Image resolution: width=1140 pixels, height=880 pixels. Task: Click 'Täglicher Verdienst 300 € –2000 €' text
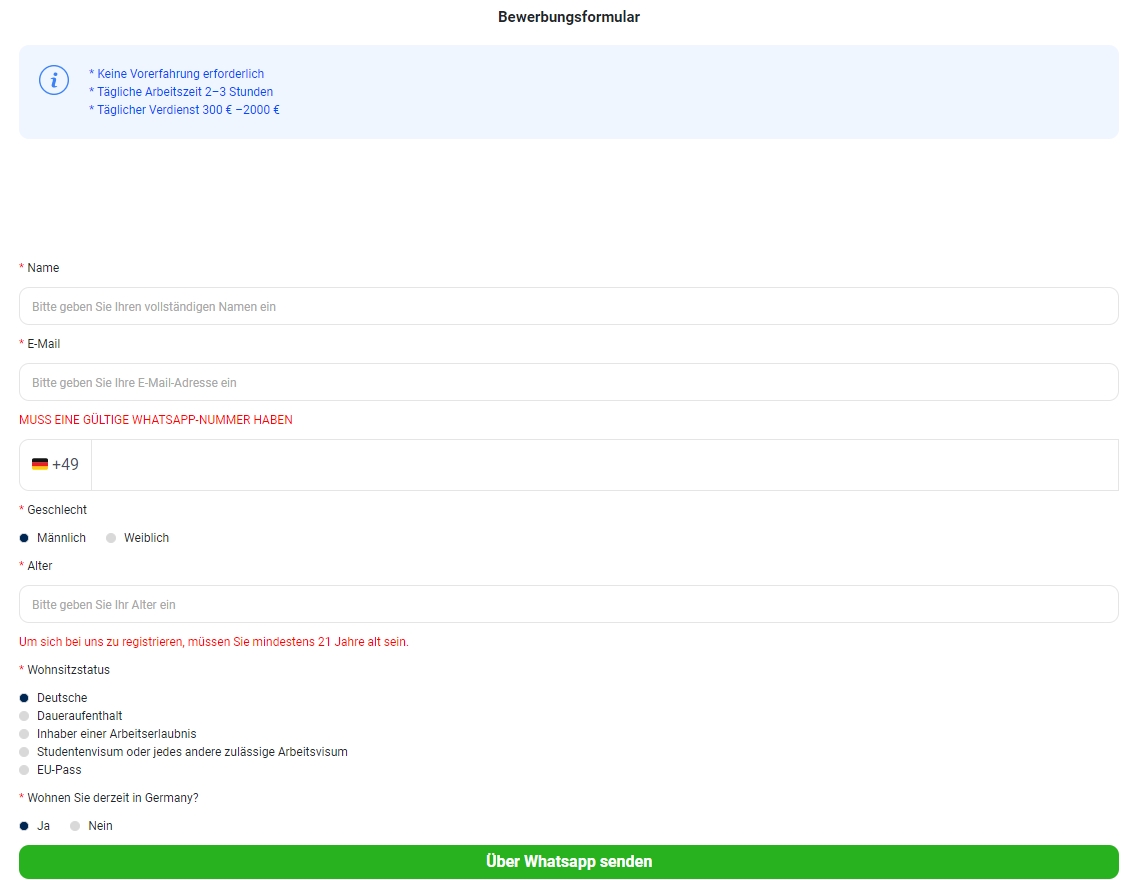[x=184, y=110]
